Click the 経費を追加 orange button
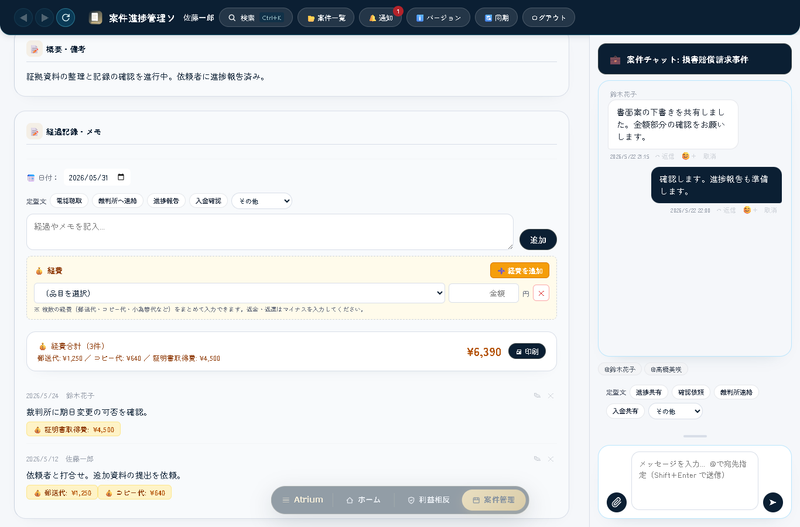The width and height of the screenshot is (800, 527). pos(519,270)
